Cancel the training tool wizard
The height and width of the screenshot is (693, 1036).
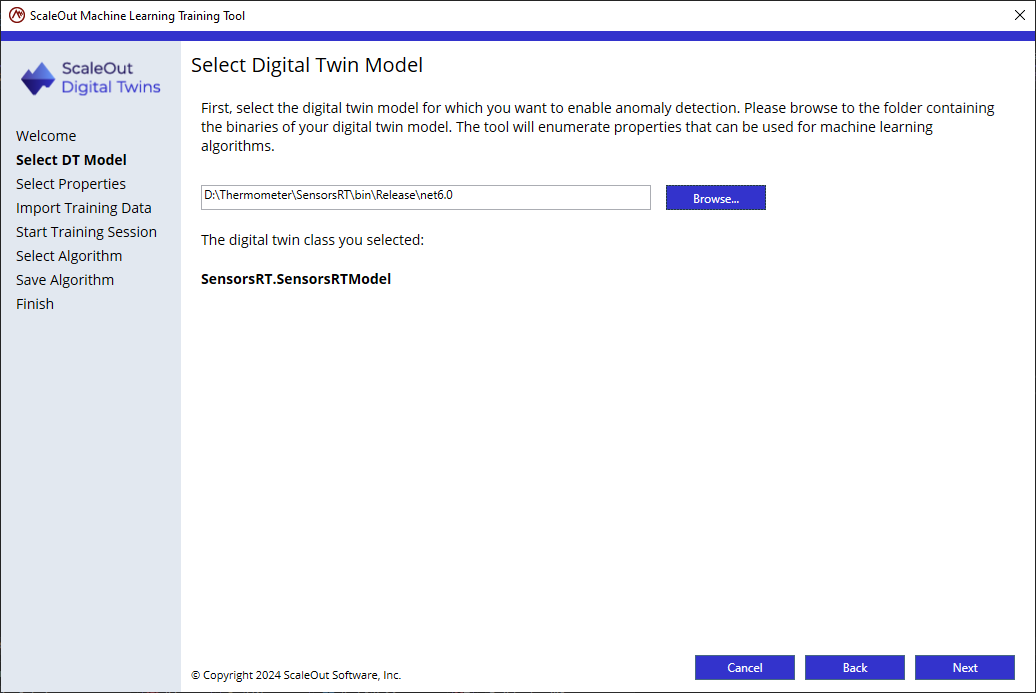click(745, 668)
